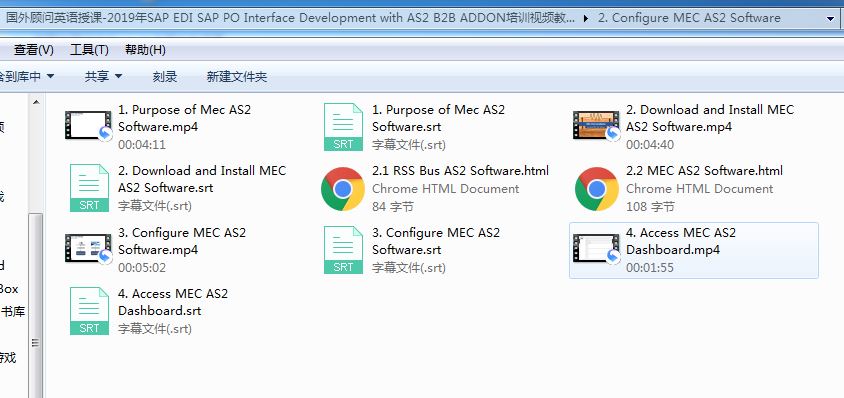Click the 新建文件夹 button
Viewport: 844px width, 398px height.
[x=237, y=76]
